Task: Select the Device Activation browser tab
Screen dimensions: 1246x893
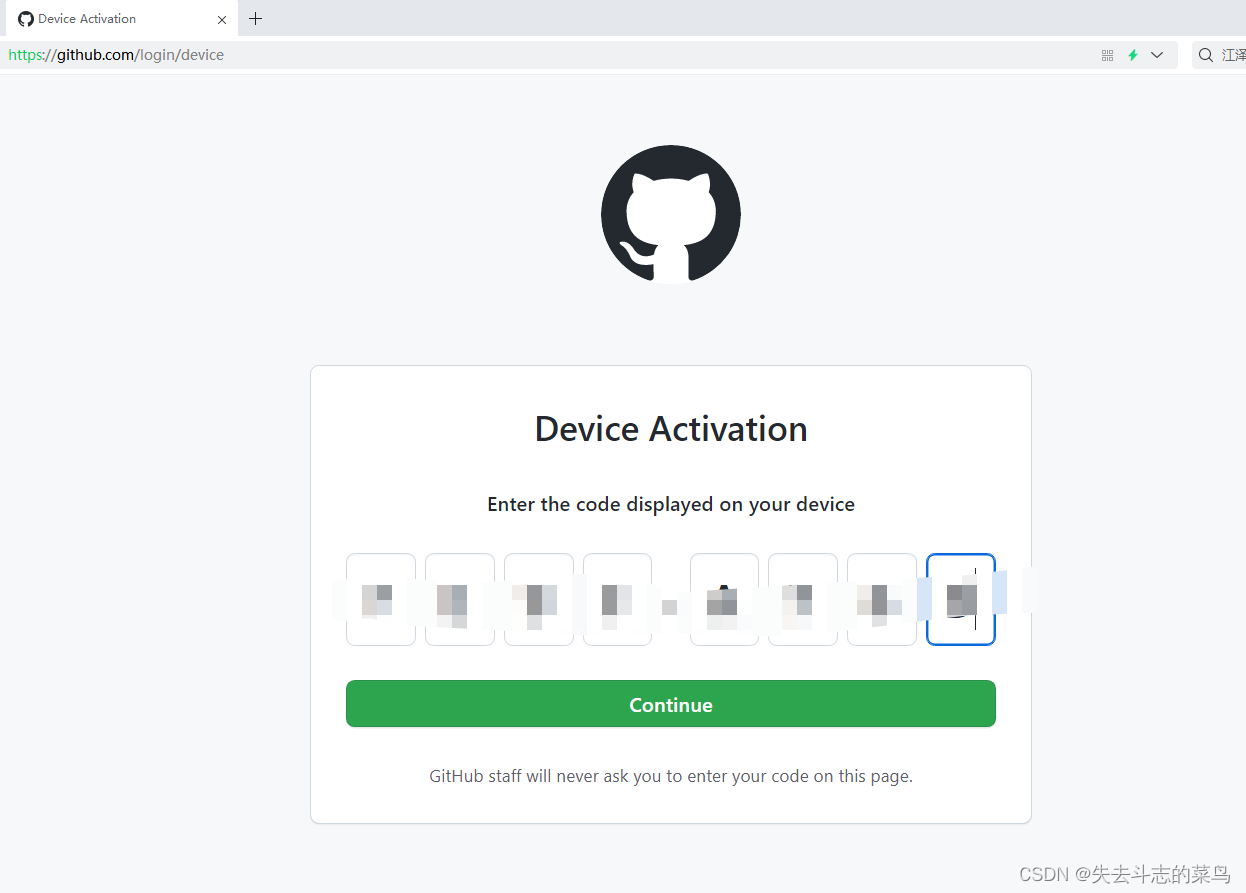Action: click(120, 18)
